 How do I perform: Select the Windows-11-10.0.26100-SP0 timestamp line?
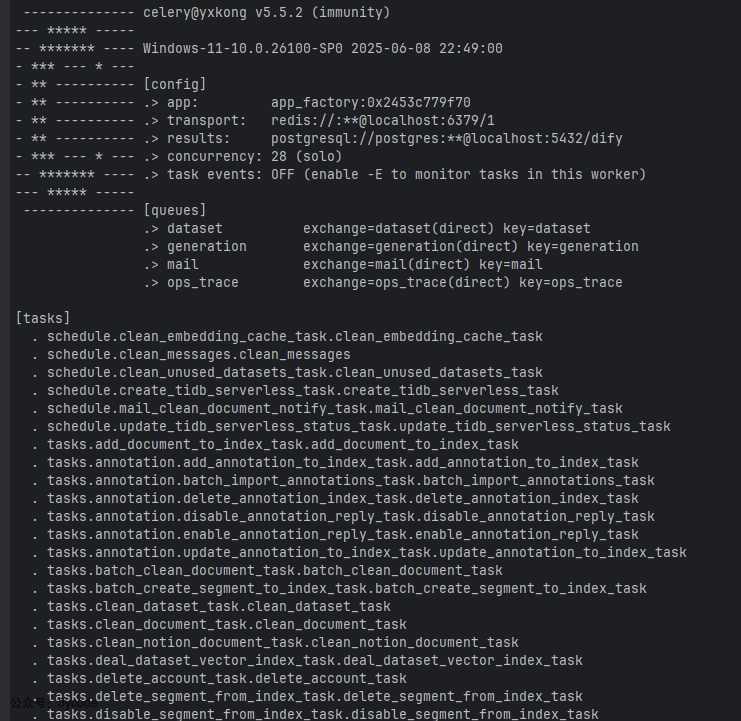tap(322, 49)
